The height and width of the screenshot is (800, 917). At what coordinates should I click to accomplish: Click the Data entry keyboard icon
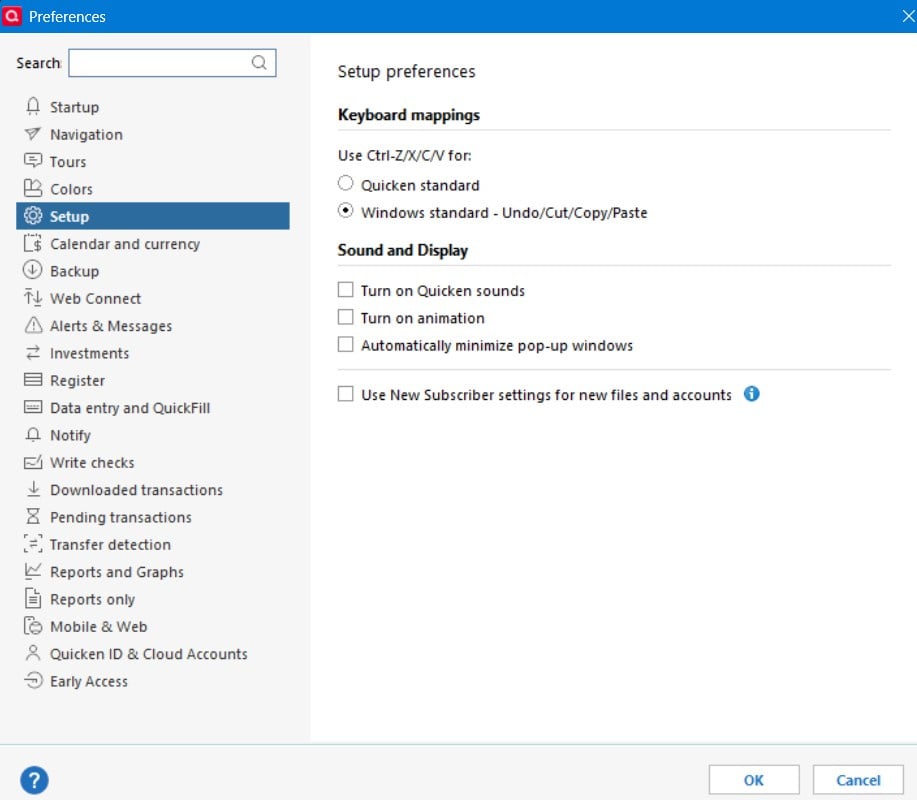coord(33,407)
